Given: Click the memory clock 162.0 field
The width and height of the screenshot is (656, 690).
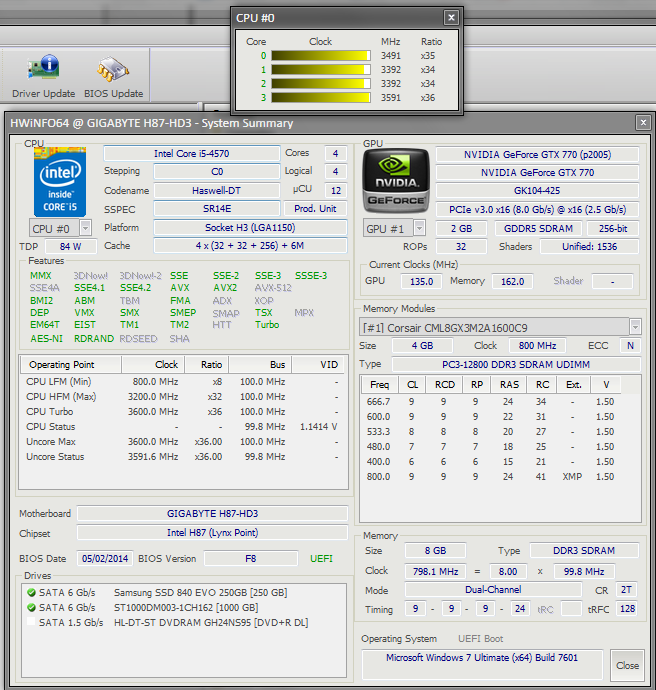Looking at the screenshot, I should click(513, 281).
